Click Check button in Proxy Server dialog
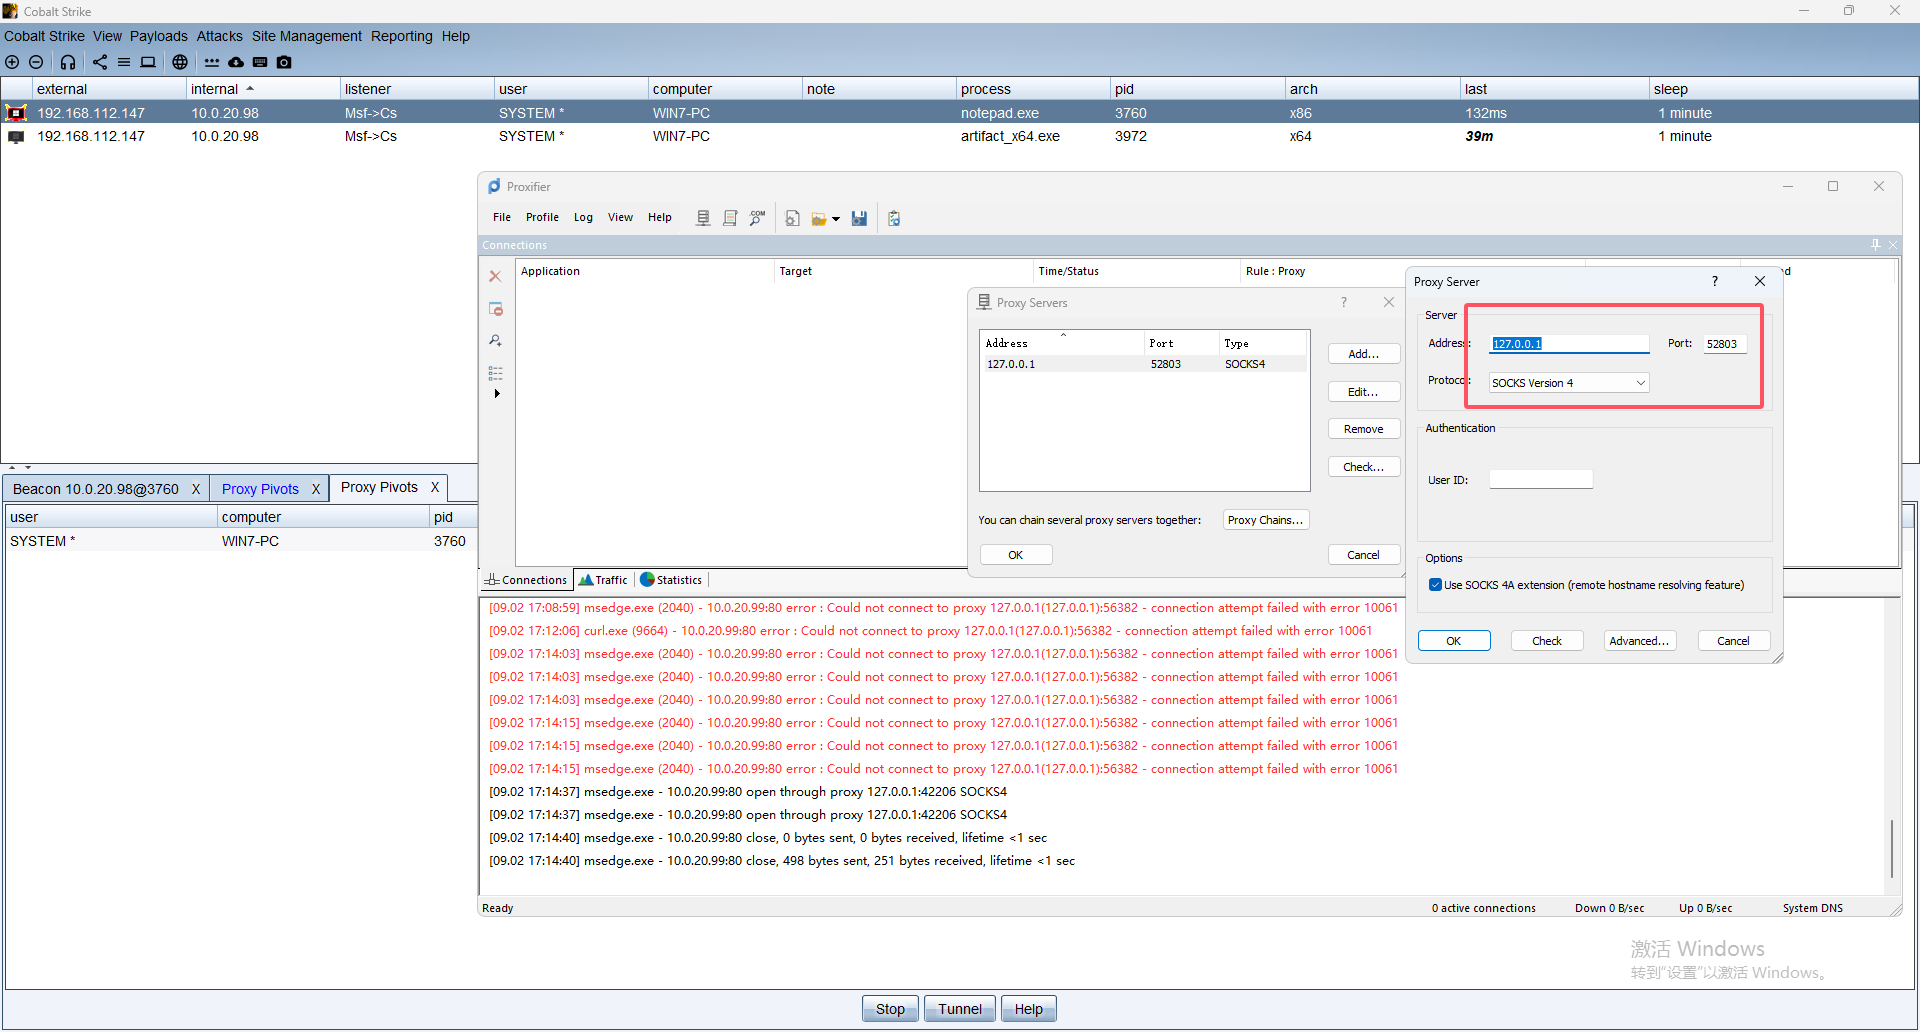This screenshot has width=1920, height=1032. point(1546,641)
